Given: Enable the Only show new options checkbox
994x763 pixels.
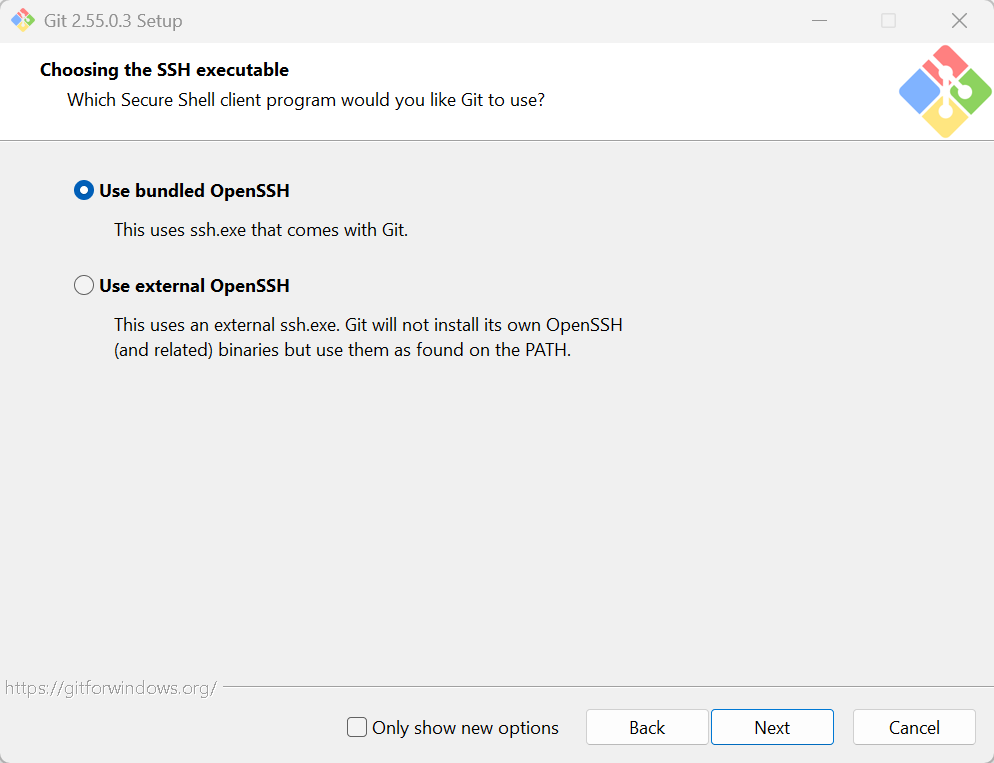Looking at the screenshot, I should click(357, 727).
